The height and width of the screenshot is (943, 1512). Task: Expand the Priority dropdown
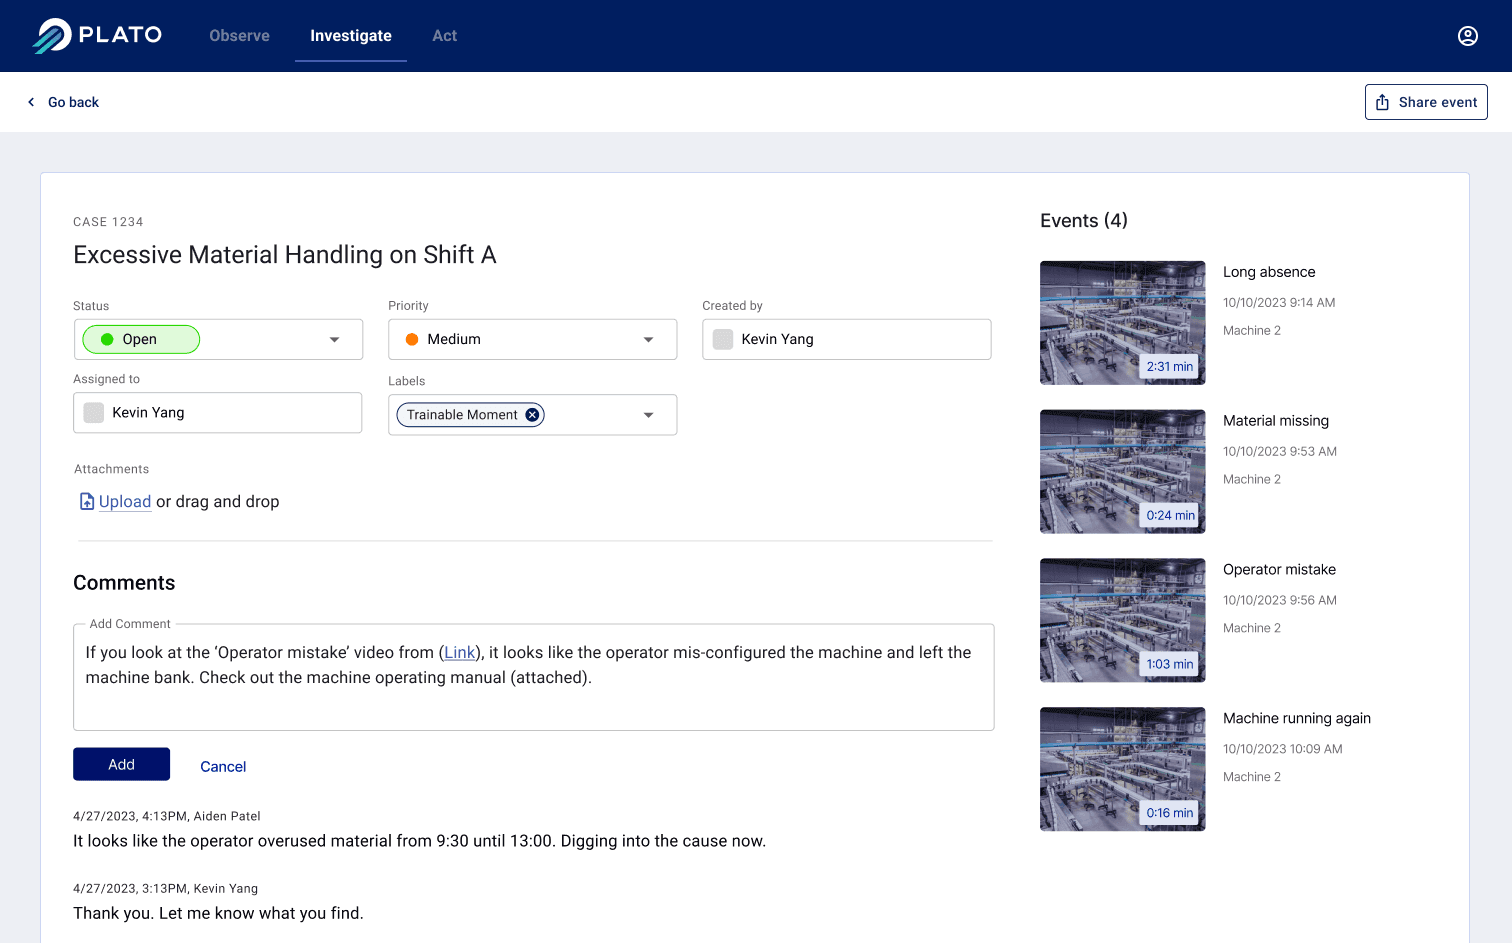pyautogui.click(x=648, y=339)
